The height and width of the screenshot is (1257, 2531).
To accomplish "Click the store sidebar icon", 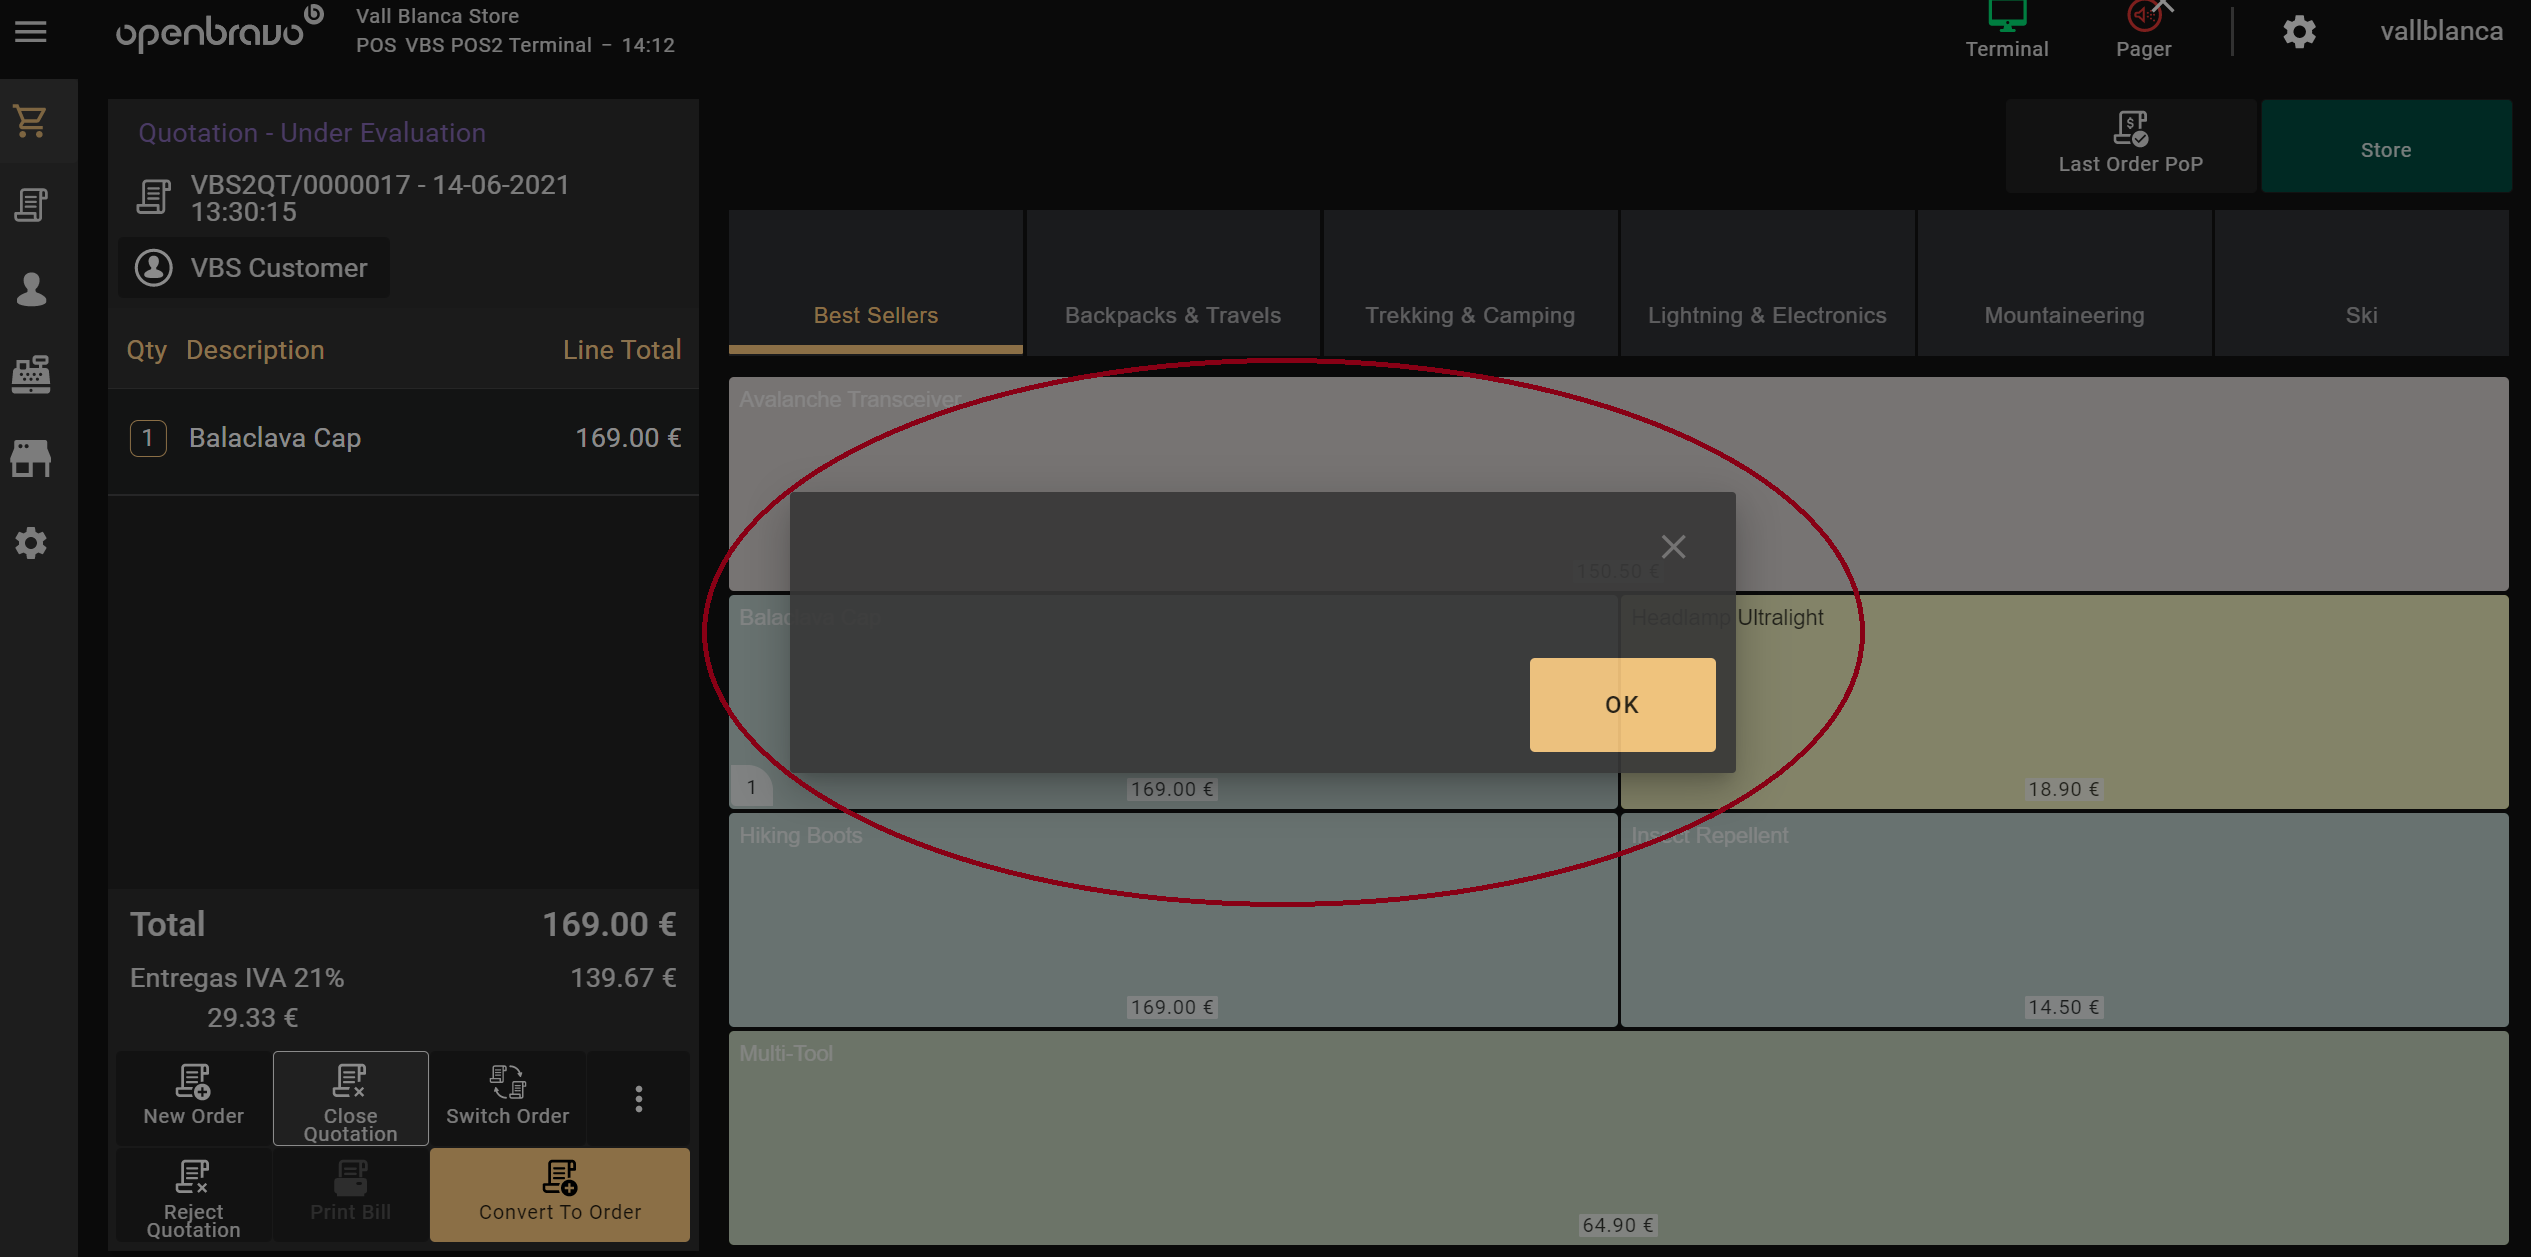I will pyautogui.click(x=31, y=458).
